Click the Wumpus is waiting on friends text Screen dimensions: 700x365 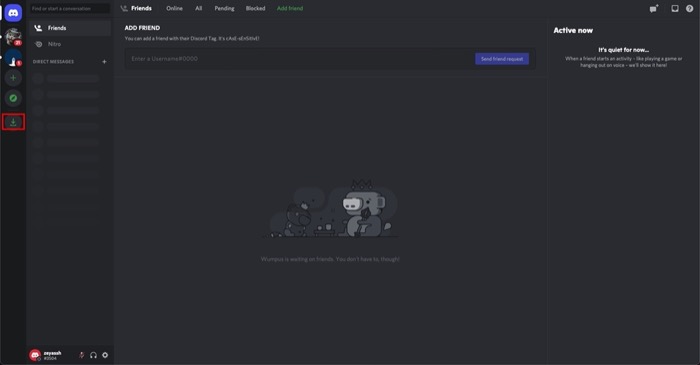(x=330, y=259)
